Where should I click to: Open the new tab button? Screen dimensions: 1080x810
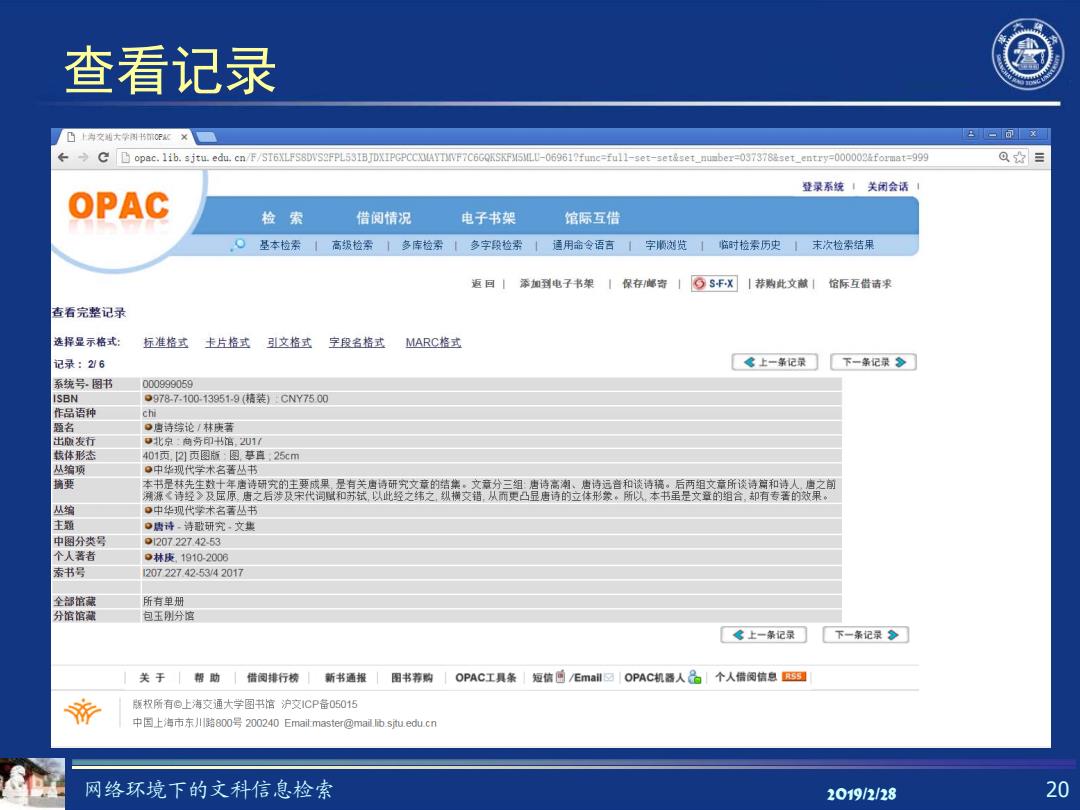pyautogui.click(x=206, y=136)
